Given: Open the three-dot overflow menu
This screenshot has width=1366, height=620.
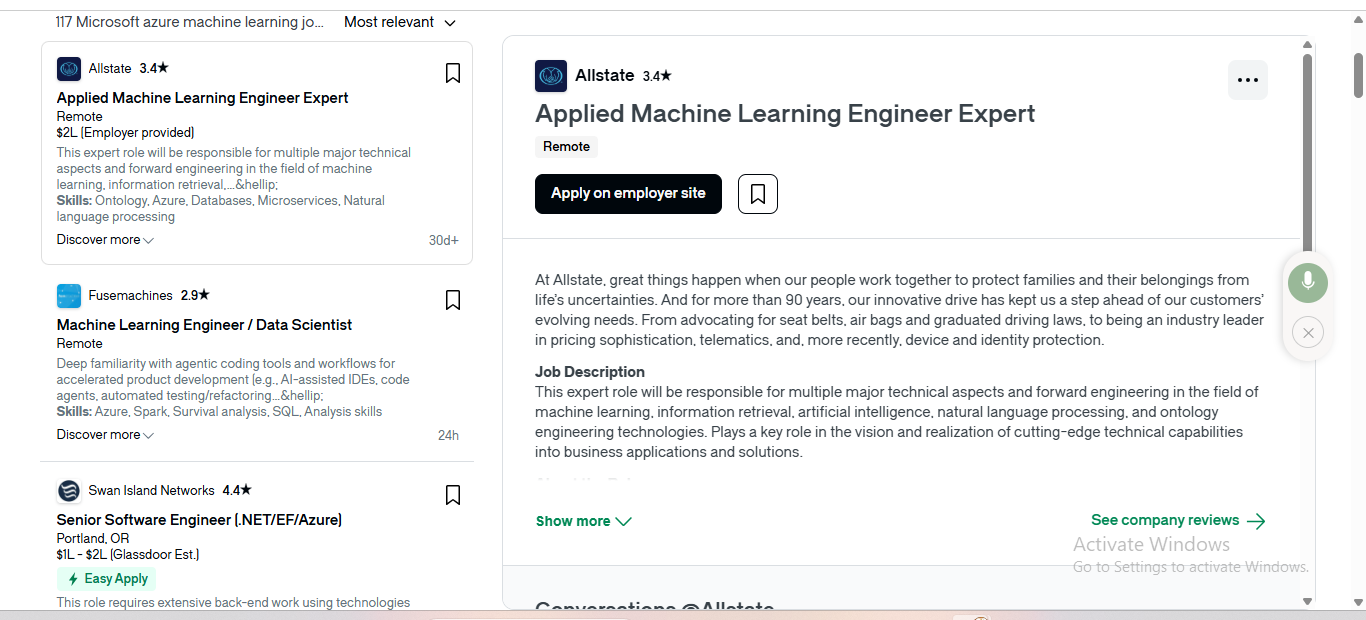Looking at the screenshot, I should pyautogui.click(x=1247, y=79).
